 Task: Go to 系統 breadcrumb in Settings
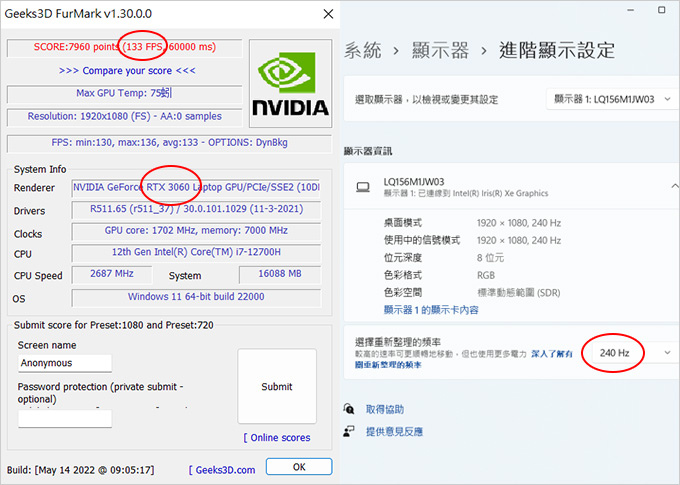[363, 50]
